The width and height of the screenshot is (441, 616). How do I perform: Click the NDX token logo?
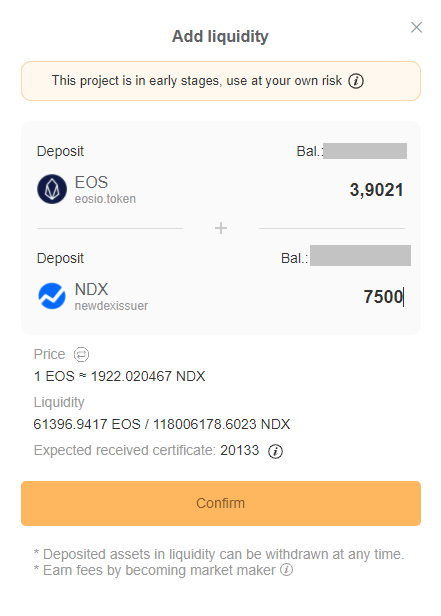(52, 296)
